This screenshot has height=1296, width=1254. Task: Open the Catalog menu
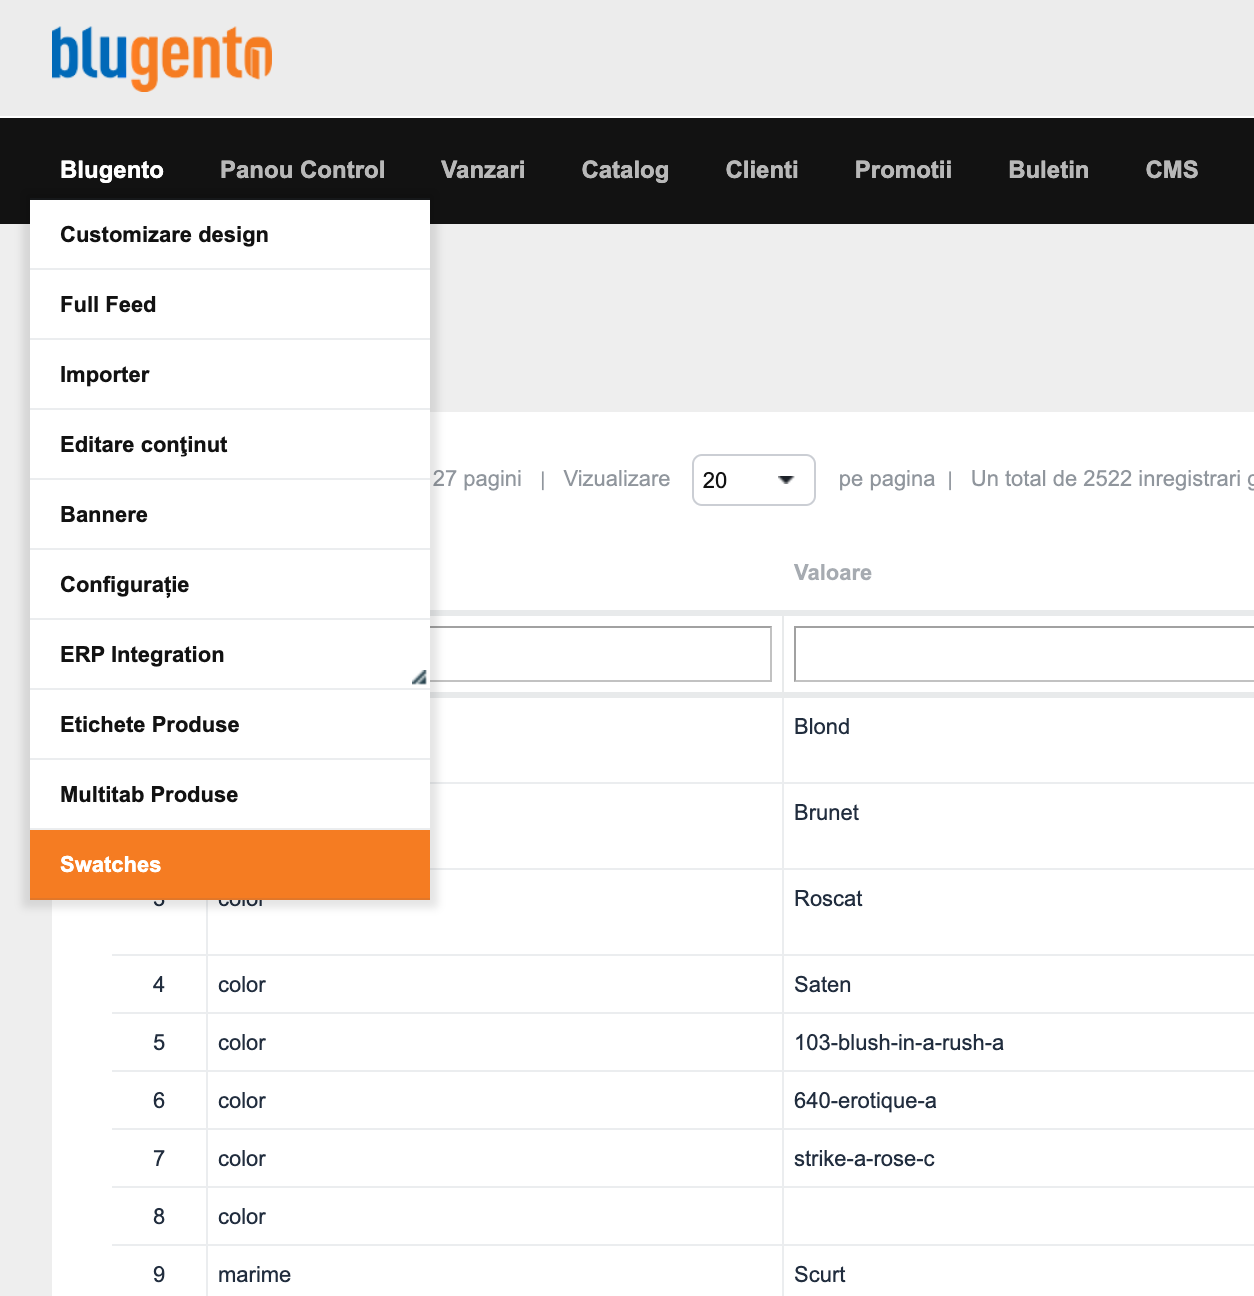point(625,170)
